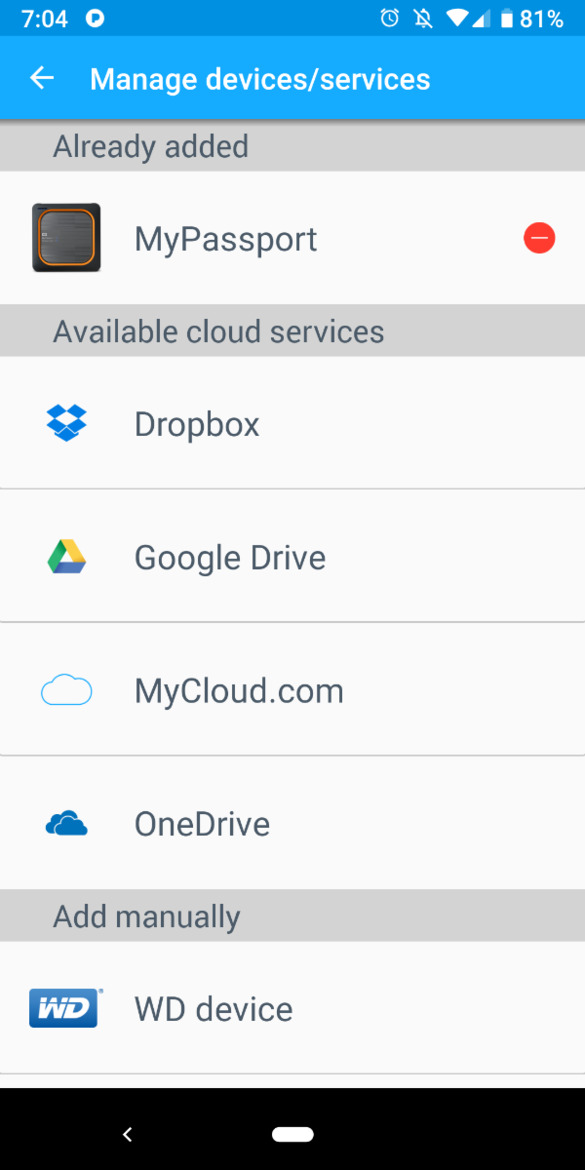Tap Android system back button
Image resolution: width=585 pixels, height=1170 pixels.
pos(128,1134)
